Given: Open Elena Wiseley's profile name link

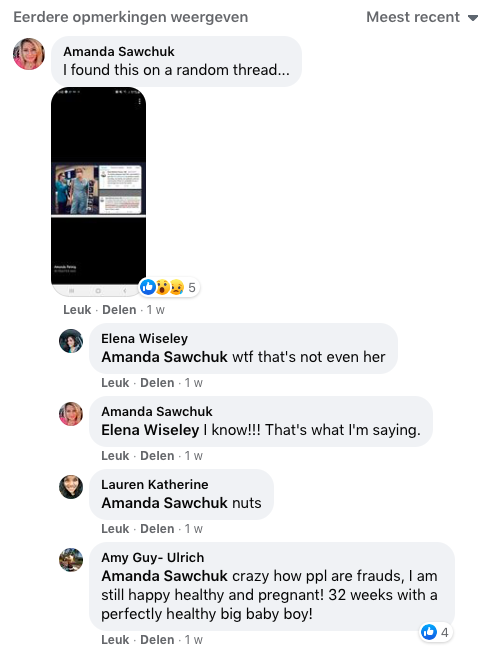Looking at the screenshot, I should 144,339.
